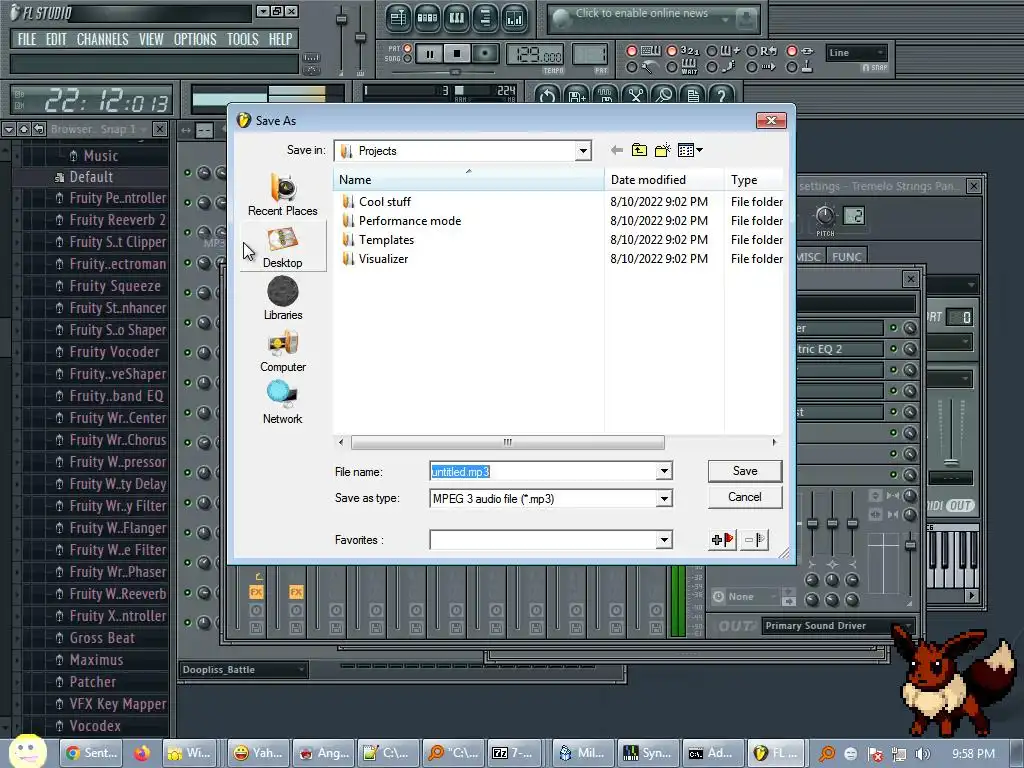Open the Favorites dropdown list
Image resolution: width=1024 pixels, height=768 pixels.
[x=664, y=540]
